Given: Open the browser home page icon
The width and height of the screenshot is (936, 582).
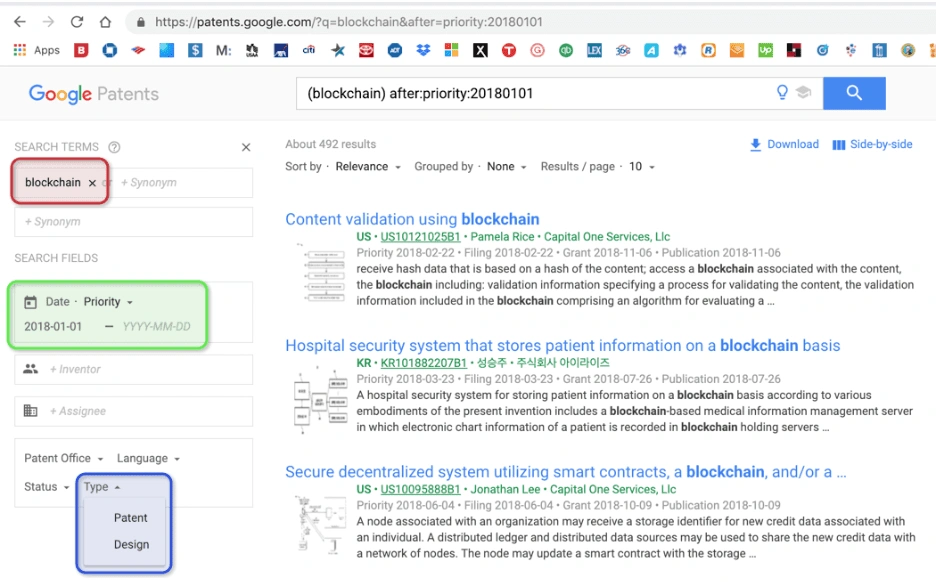Looking at the screenshot, I should (x=106, y=22).
